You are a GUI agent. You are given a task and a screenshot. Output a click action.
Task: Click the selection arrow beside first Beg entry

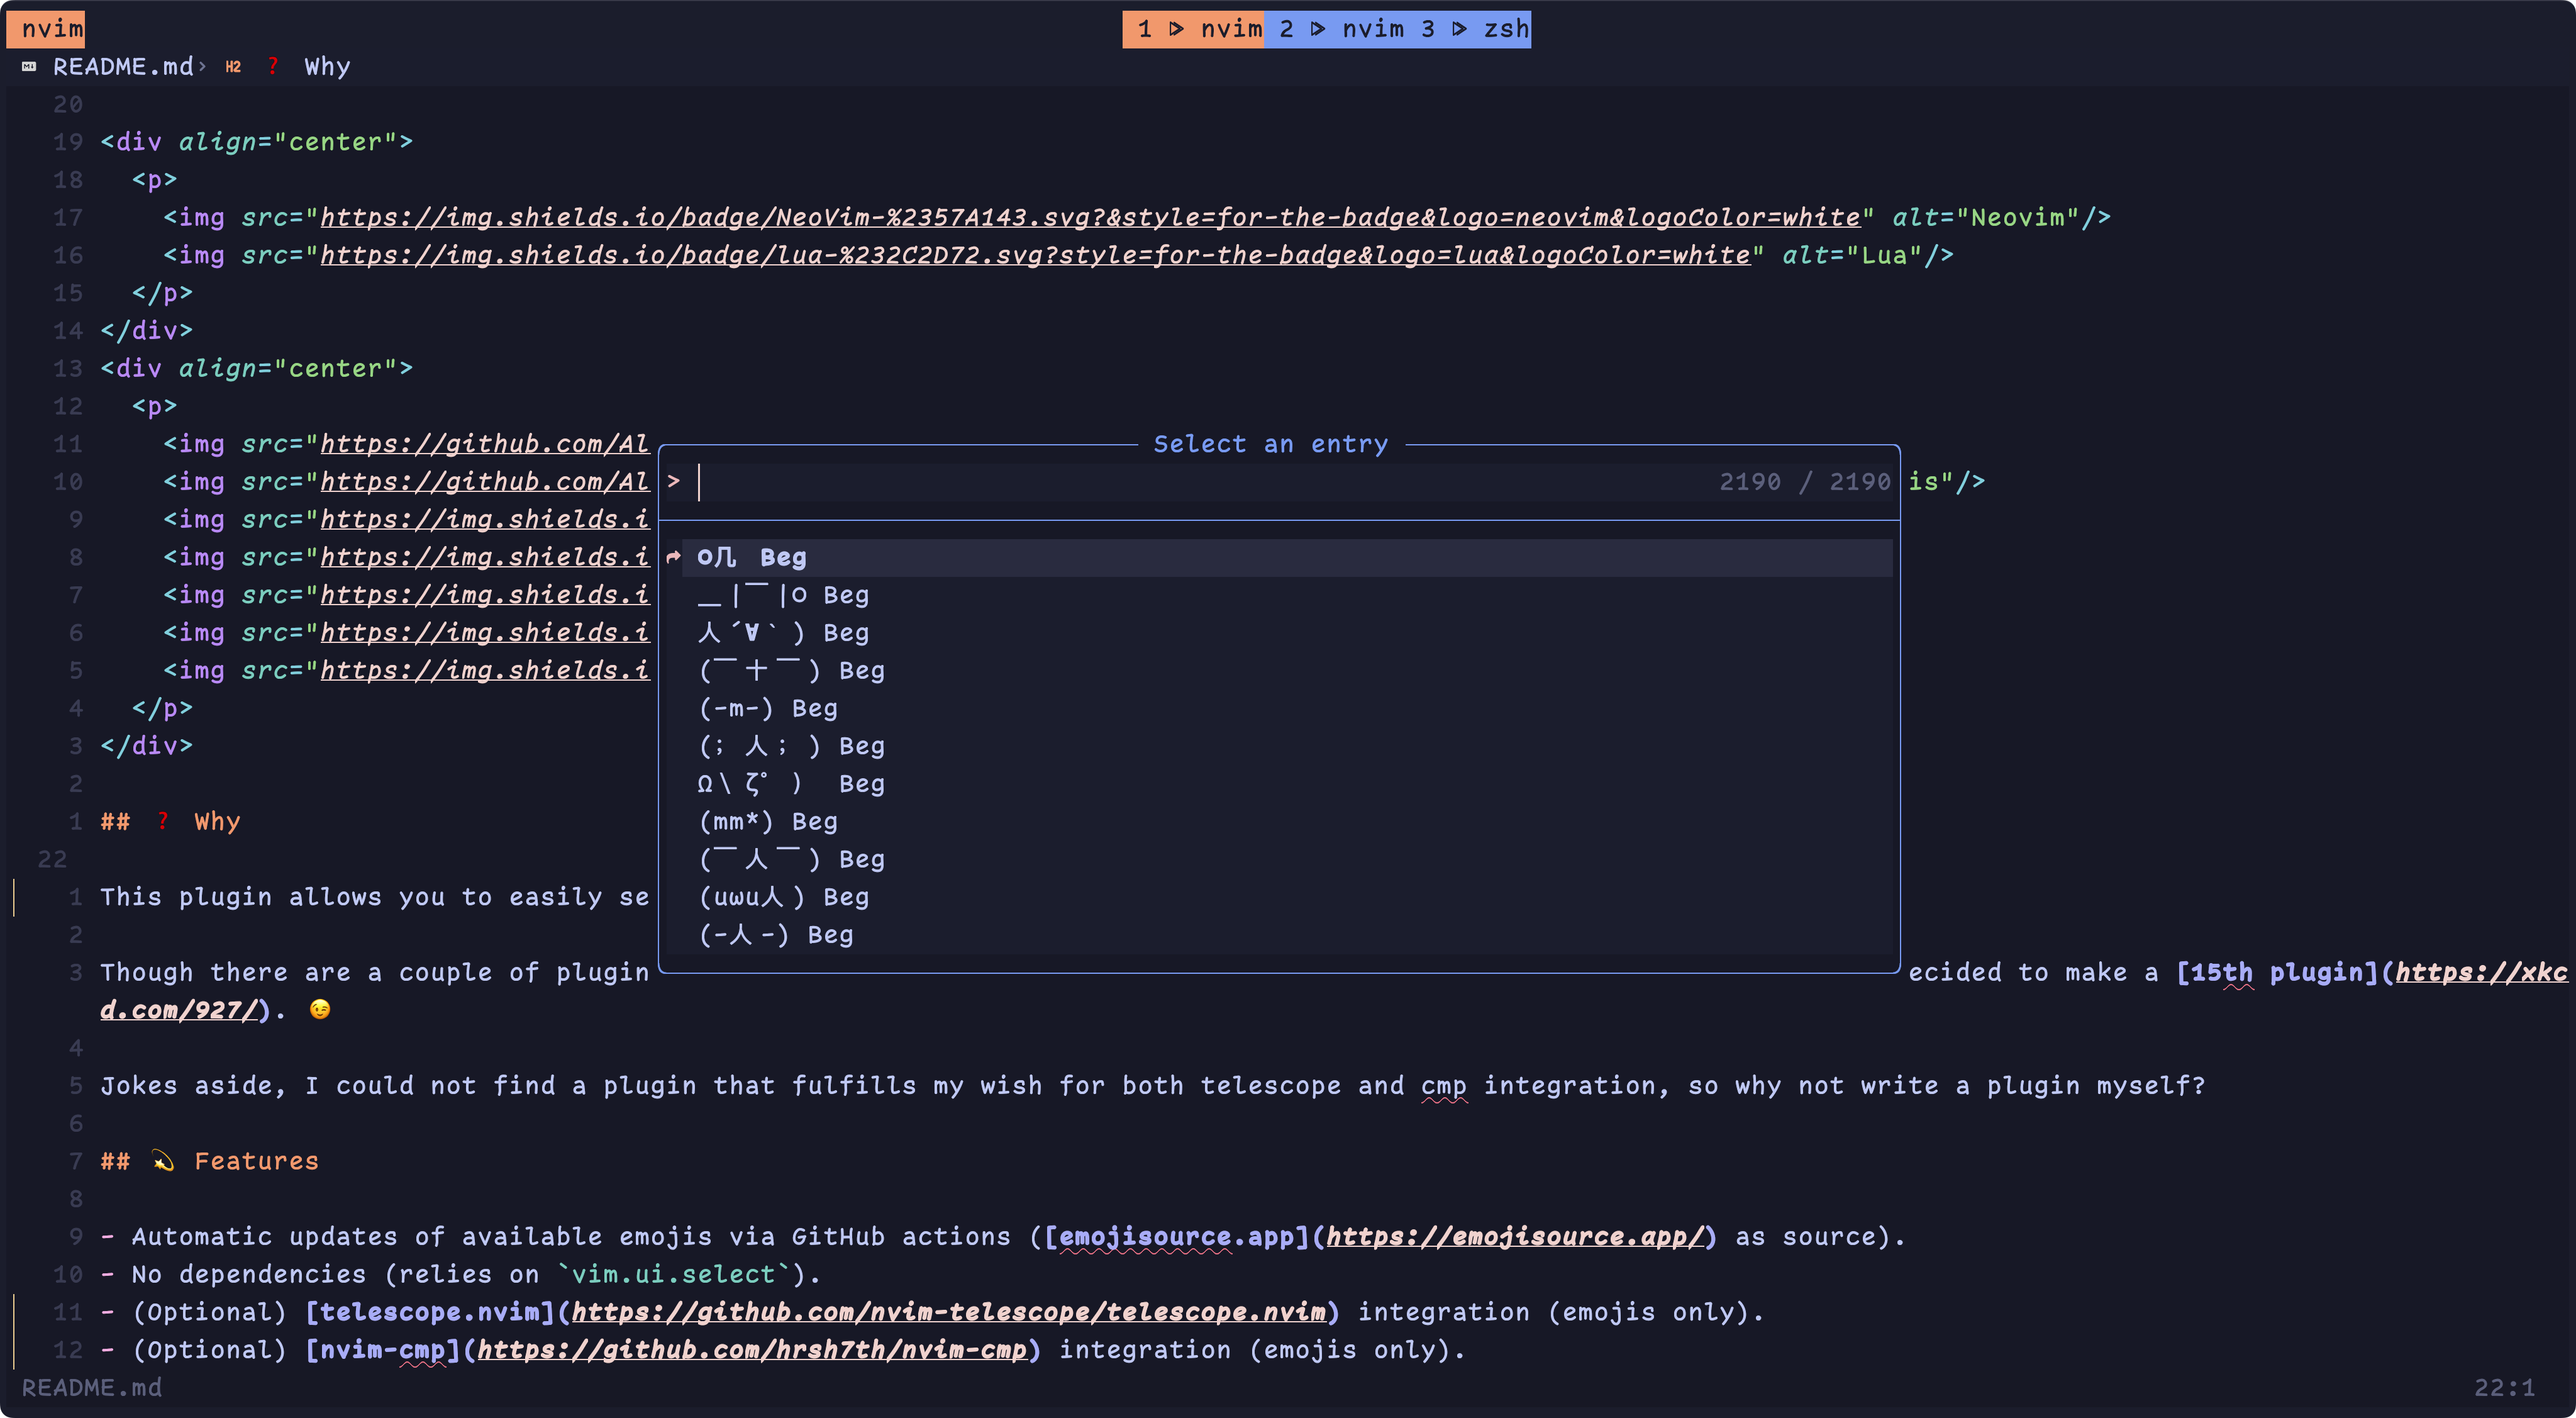click(x=674, y=557)
